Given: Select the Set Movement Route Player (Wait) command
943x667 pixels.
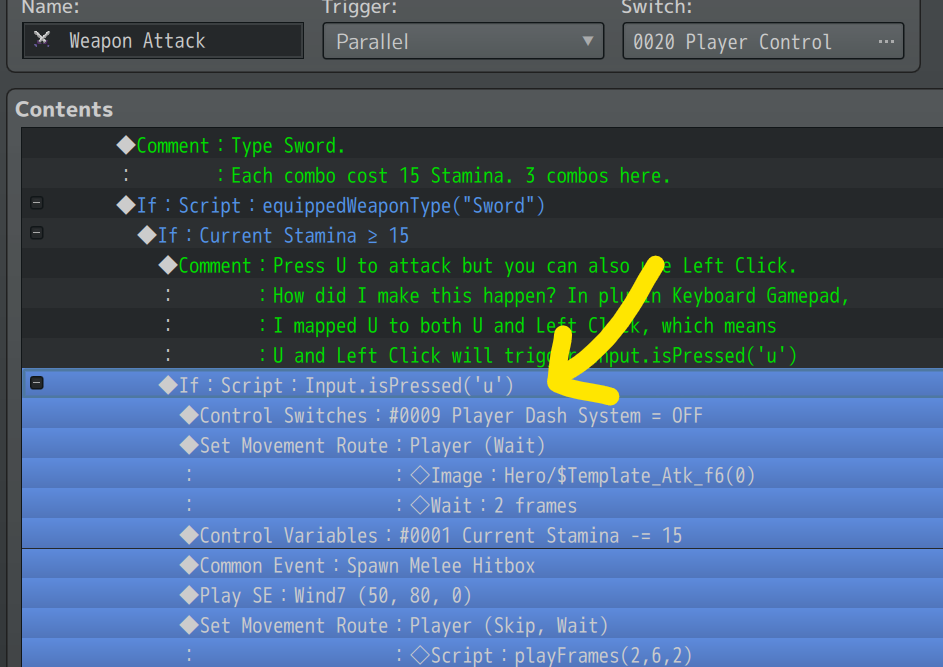Looking at the screenshot, I should point(482,446).
